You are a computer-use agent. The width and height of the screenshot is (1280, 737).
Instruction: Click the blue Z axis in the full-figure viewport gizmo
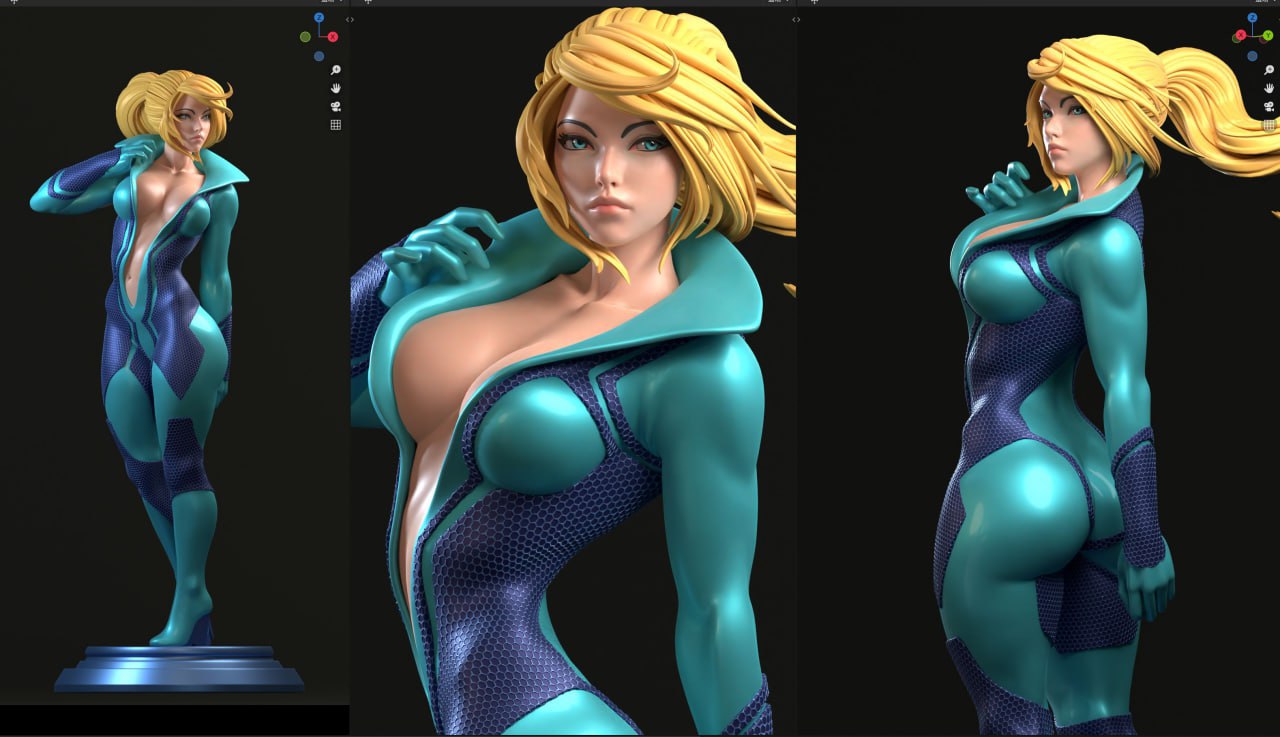(319, 18)
